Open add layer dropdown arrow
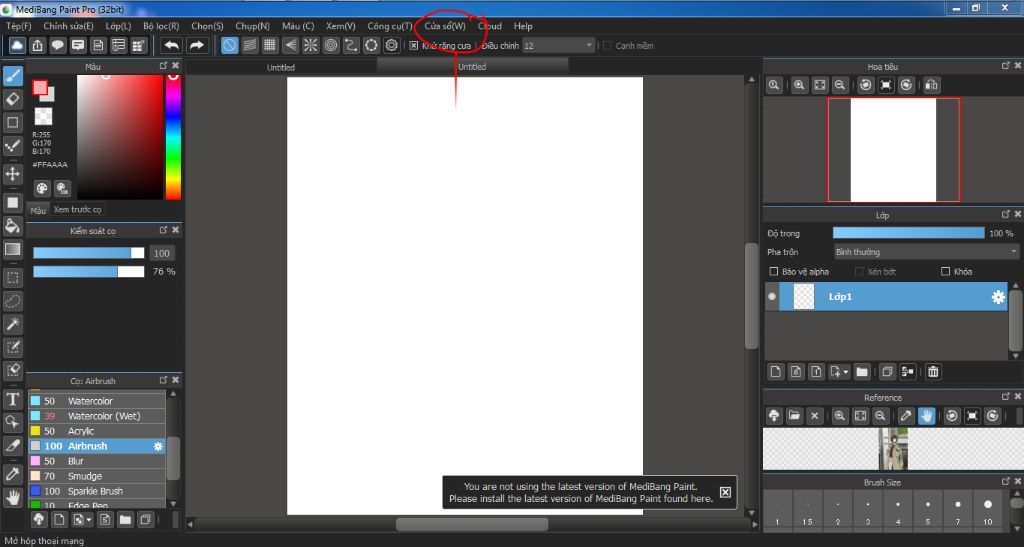This screenshot has height=547, width=1024. tap(846, 372)
